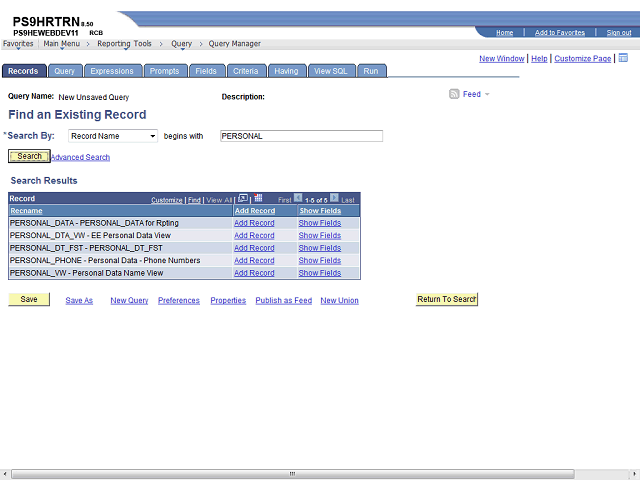Screen dimensions: 640x480
Task: Go to previous results with left arrow
Action: click(298, 198)
